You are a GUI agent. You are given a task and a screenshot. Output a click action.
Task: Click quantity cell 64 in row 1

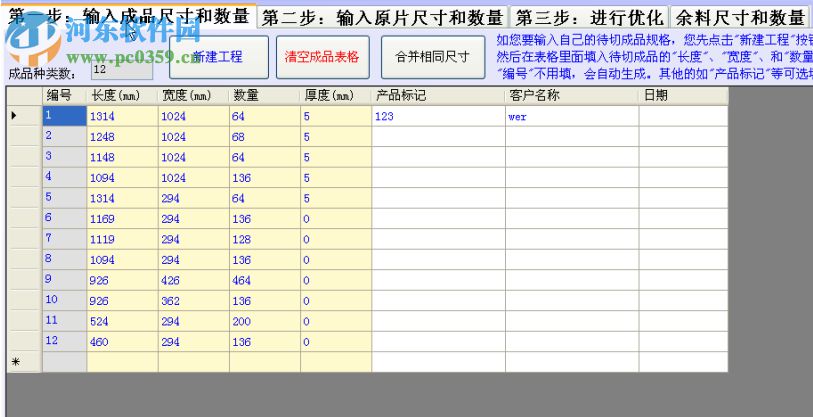tap(264, 116)
